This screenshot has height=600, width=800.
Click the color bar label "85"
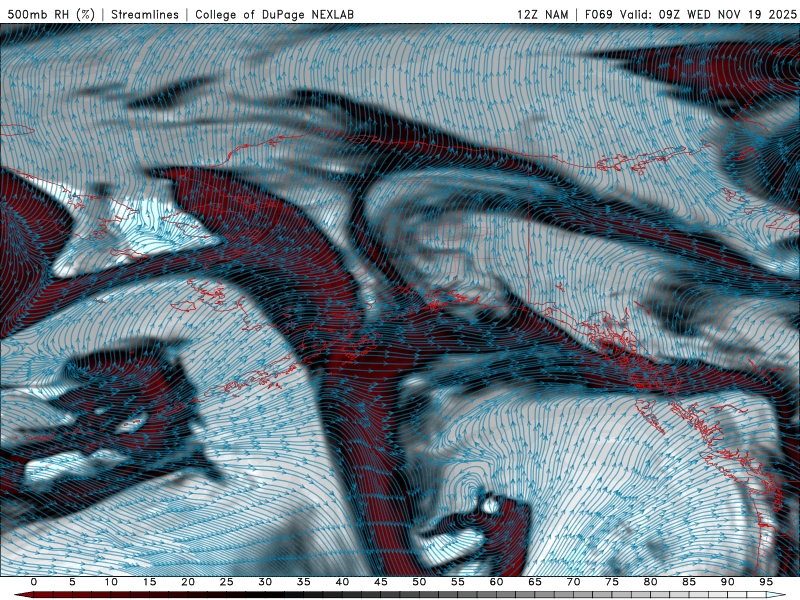pyautogui.click(x=689, y=582)
